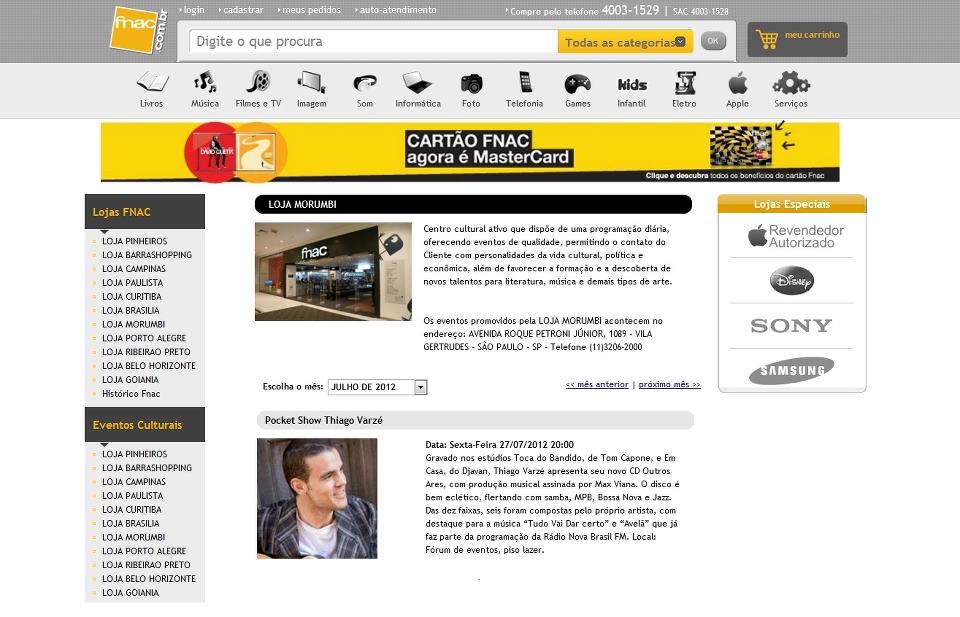Click the Eventos Culturais sidebar header
The image size is (960, 617).
145,425
